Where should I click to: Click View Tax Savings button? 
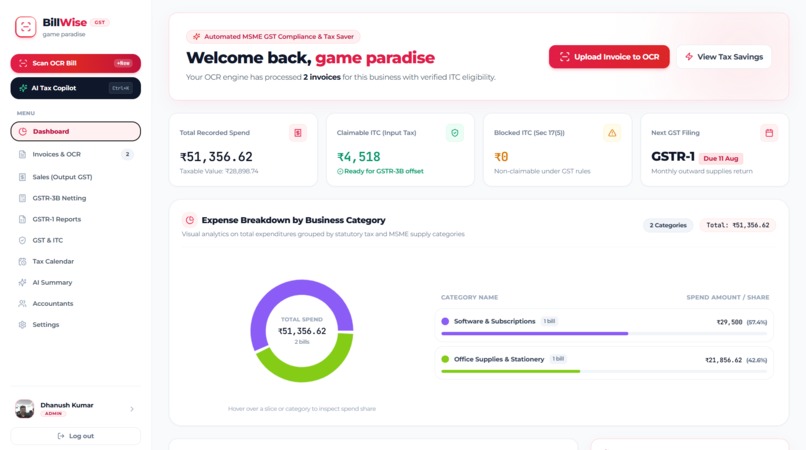(724, 57)
